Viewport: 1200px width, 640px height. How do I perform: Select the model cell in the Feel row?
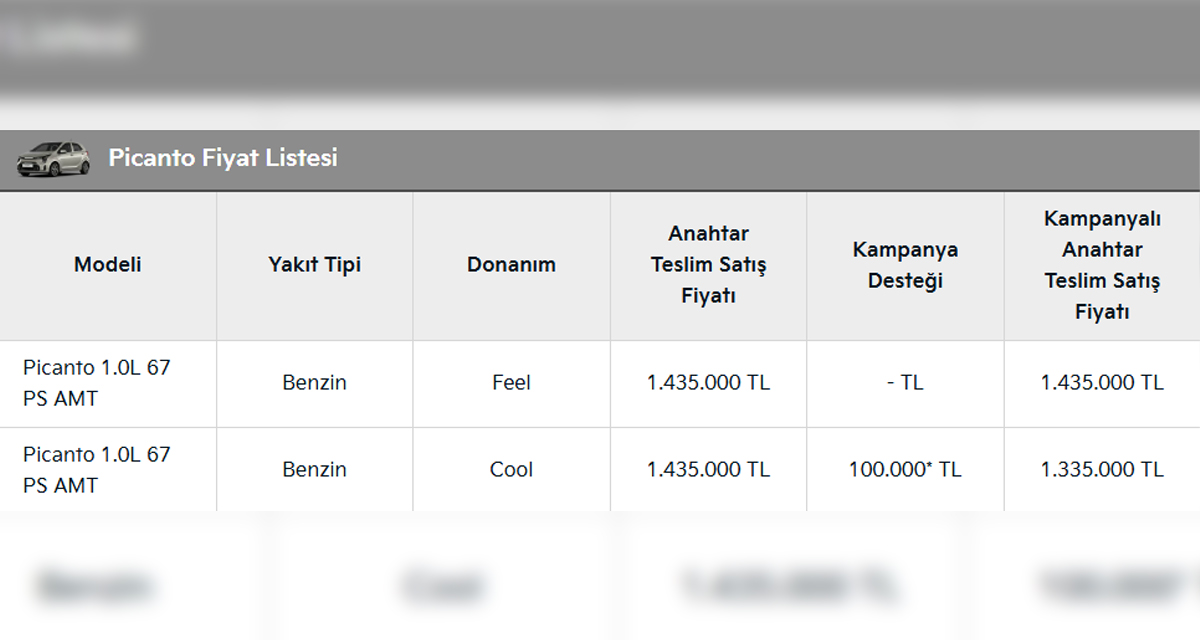click(108, 383)
